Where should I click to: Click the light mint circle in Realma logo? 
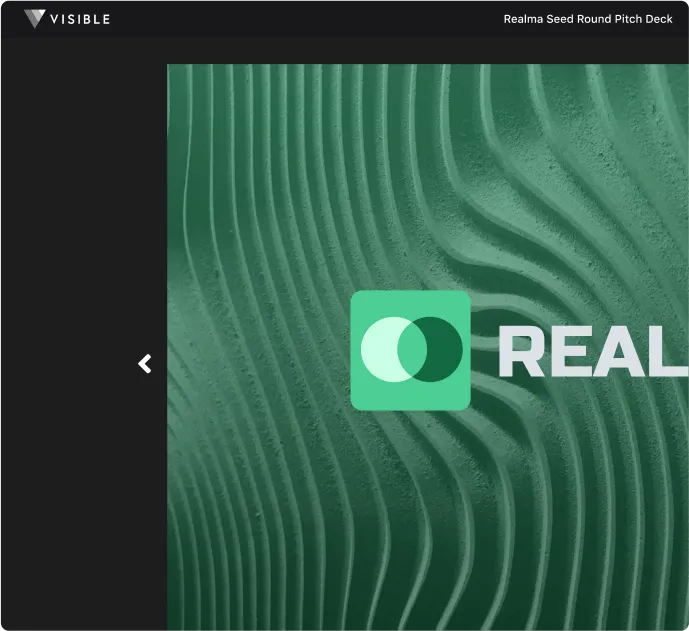381,349
